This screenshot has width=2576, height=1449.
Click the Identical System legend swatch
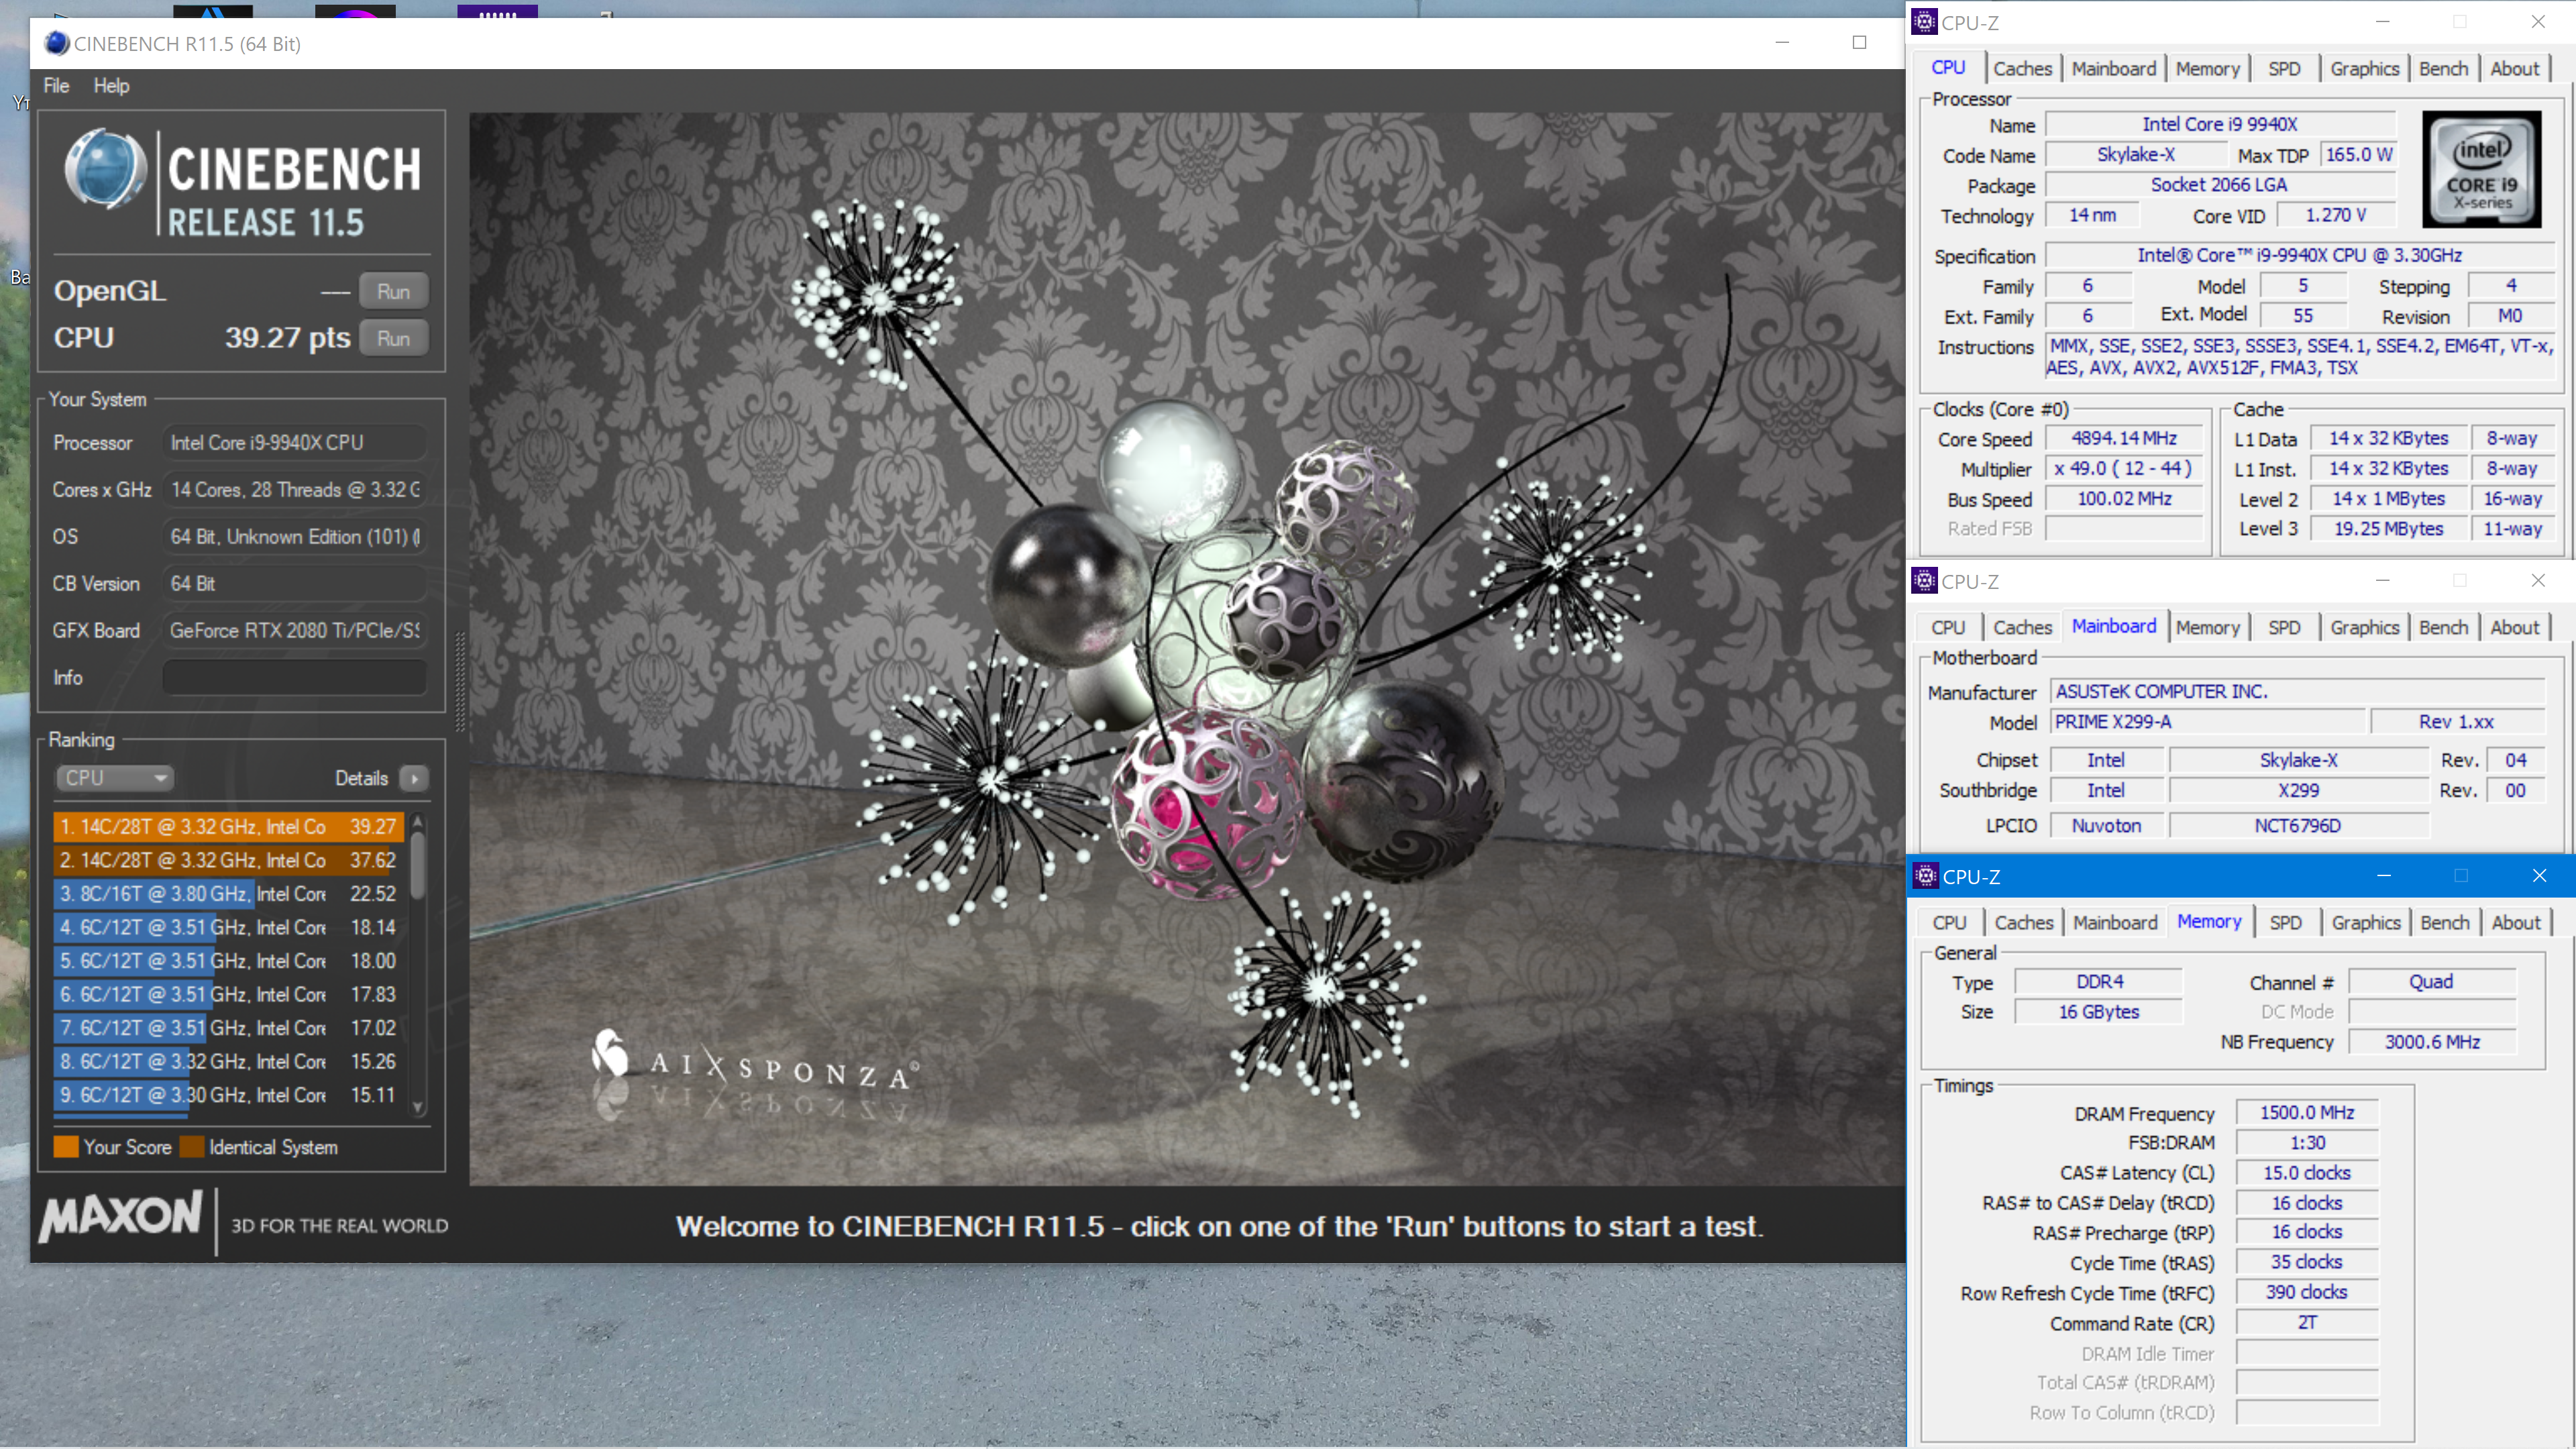tap(192, 1147)
